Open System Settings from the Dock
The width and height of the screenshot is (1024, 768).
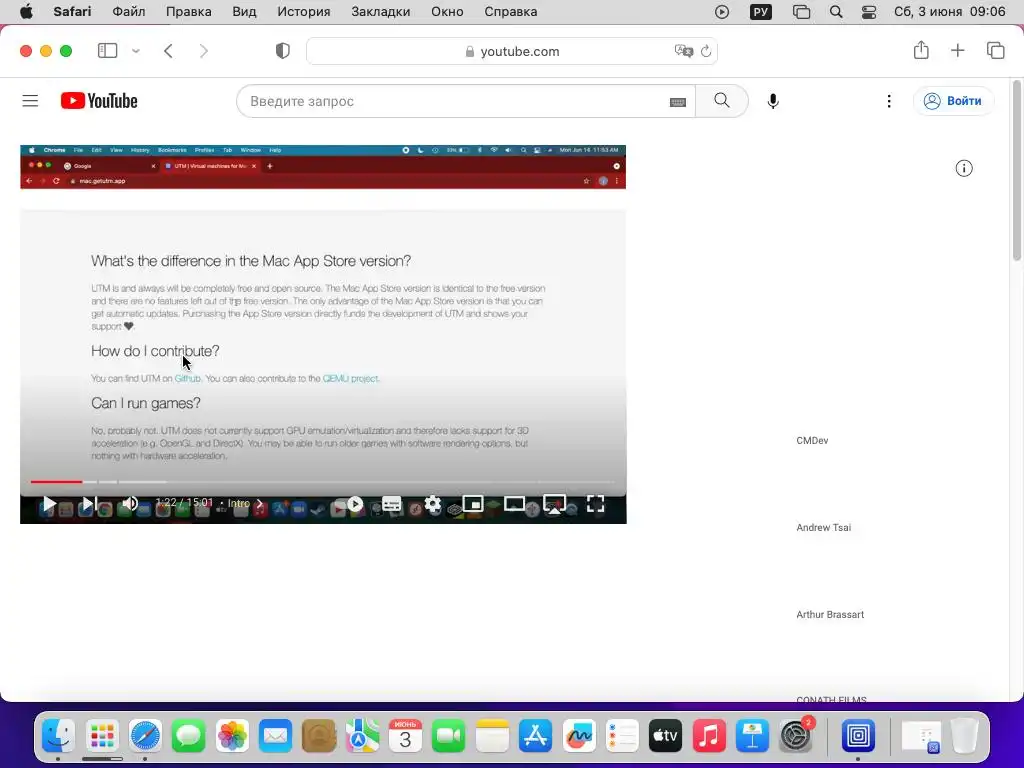[x=796, y=737]
